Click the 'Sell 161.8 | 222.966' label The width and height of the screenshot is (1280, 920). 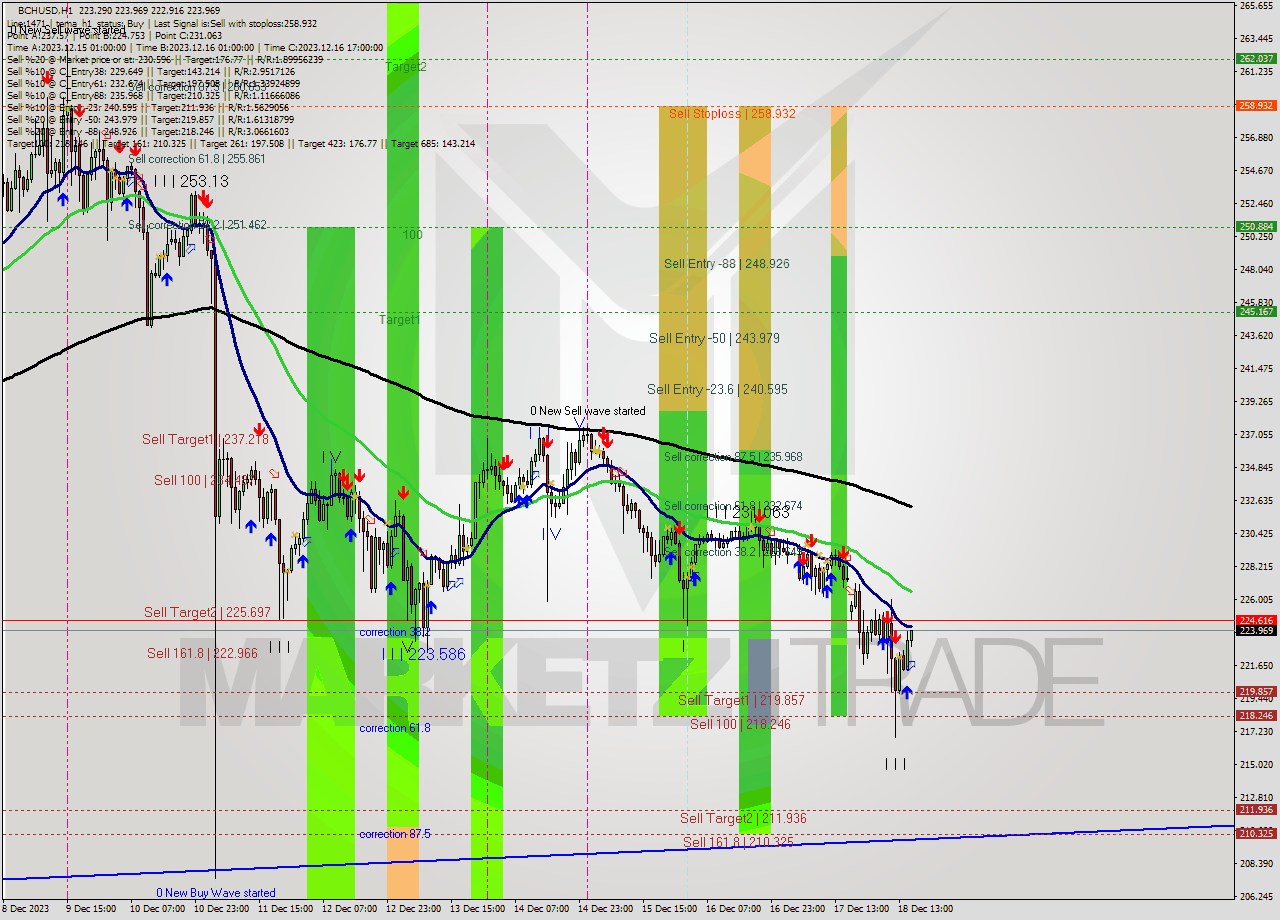coord(202,653)
